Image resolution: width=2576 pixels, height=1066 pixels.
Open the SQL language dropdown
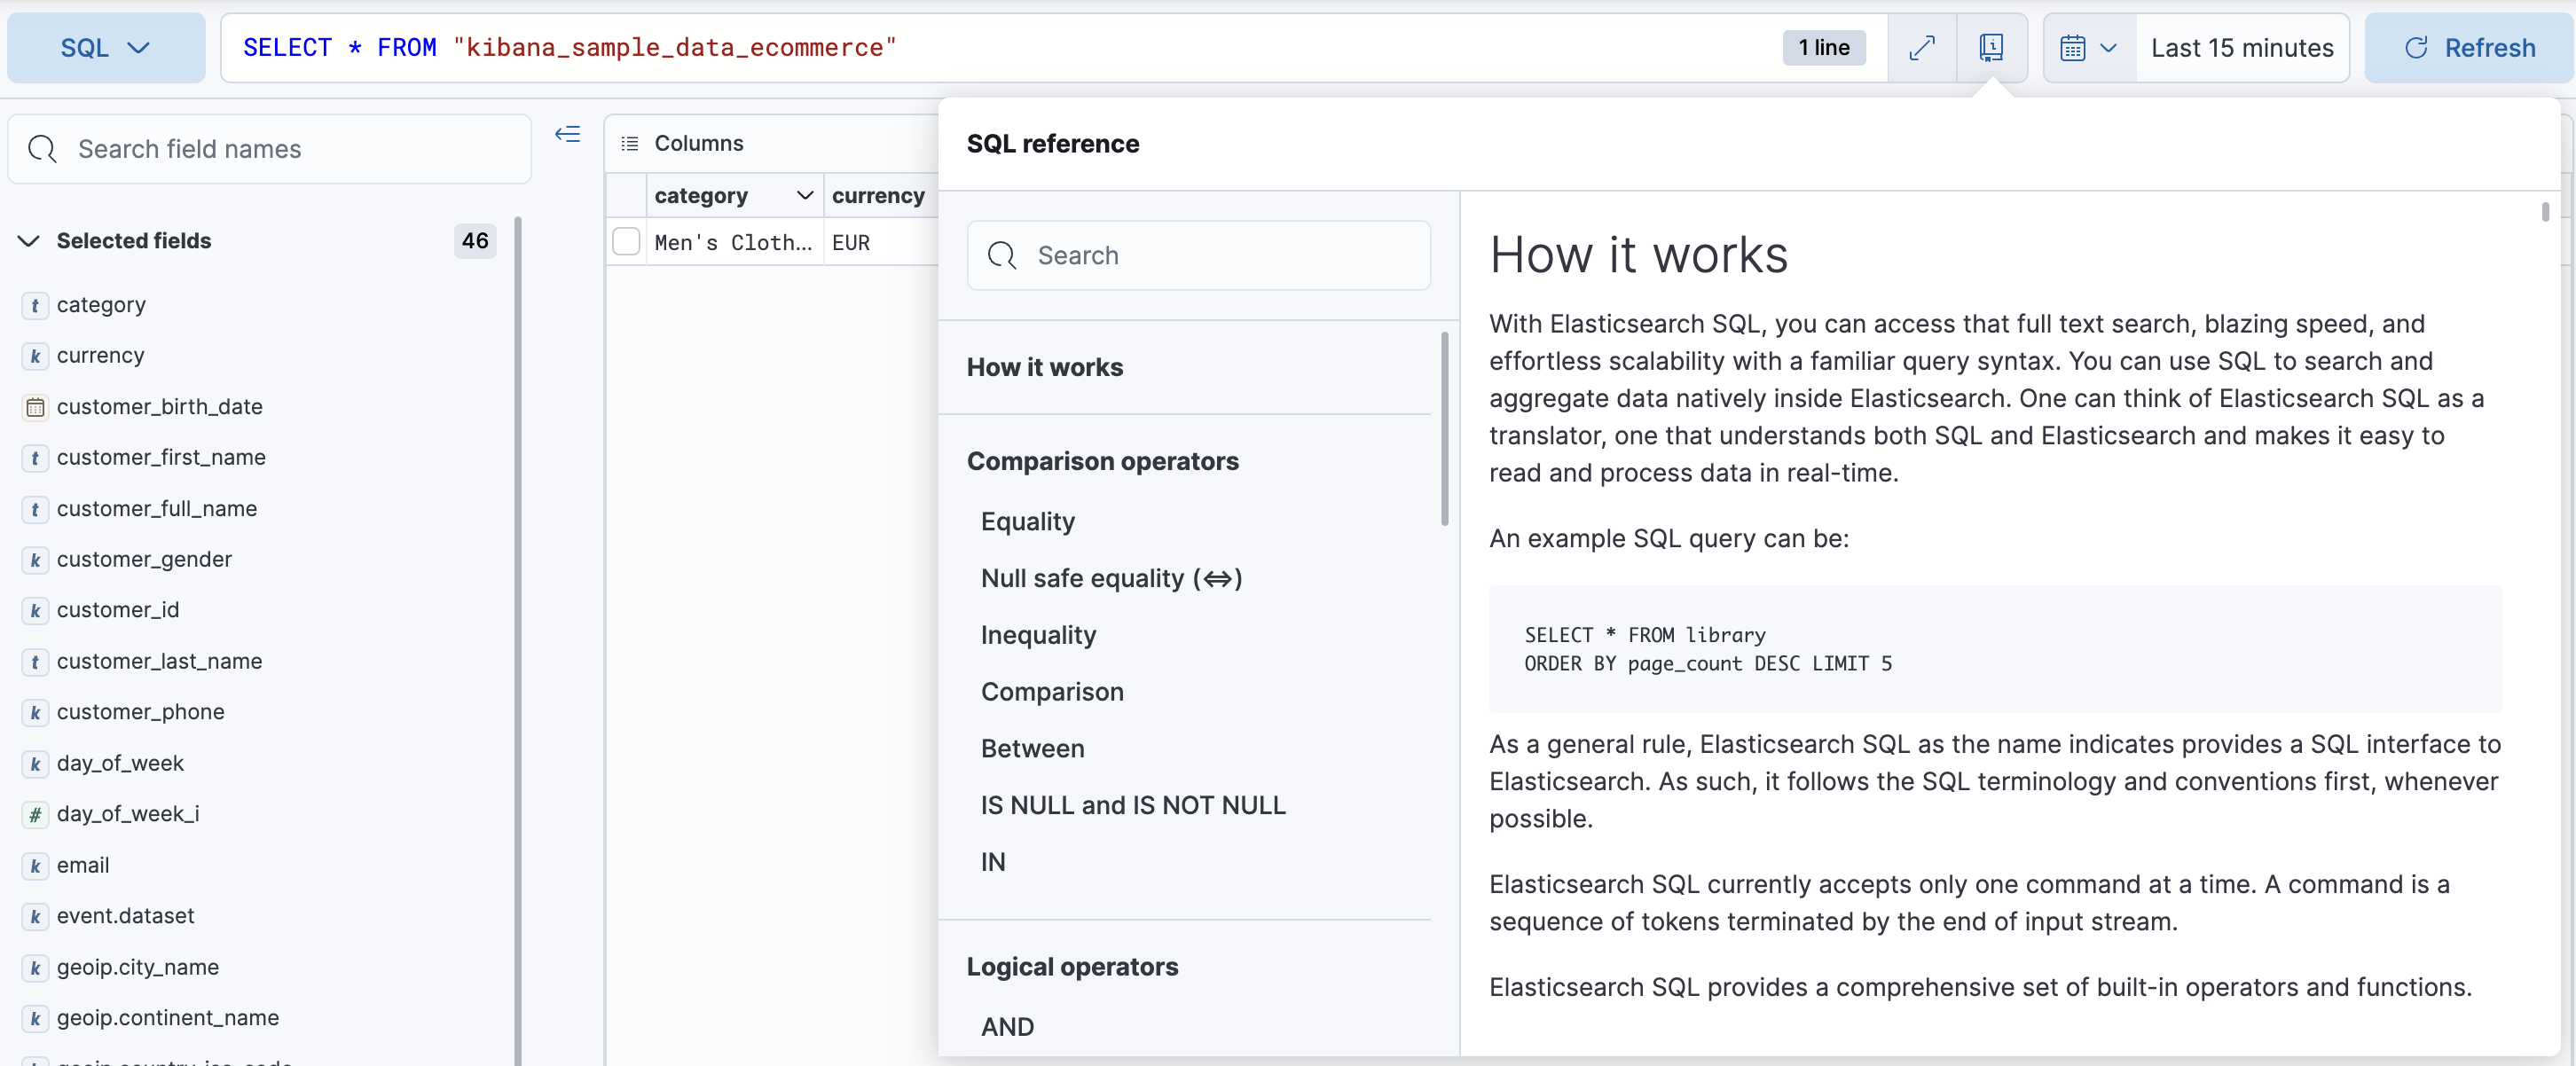click(104, 47)
